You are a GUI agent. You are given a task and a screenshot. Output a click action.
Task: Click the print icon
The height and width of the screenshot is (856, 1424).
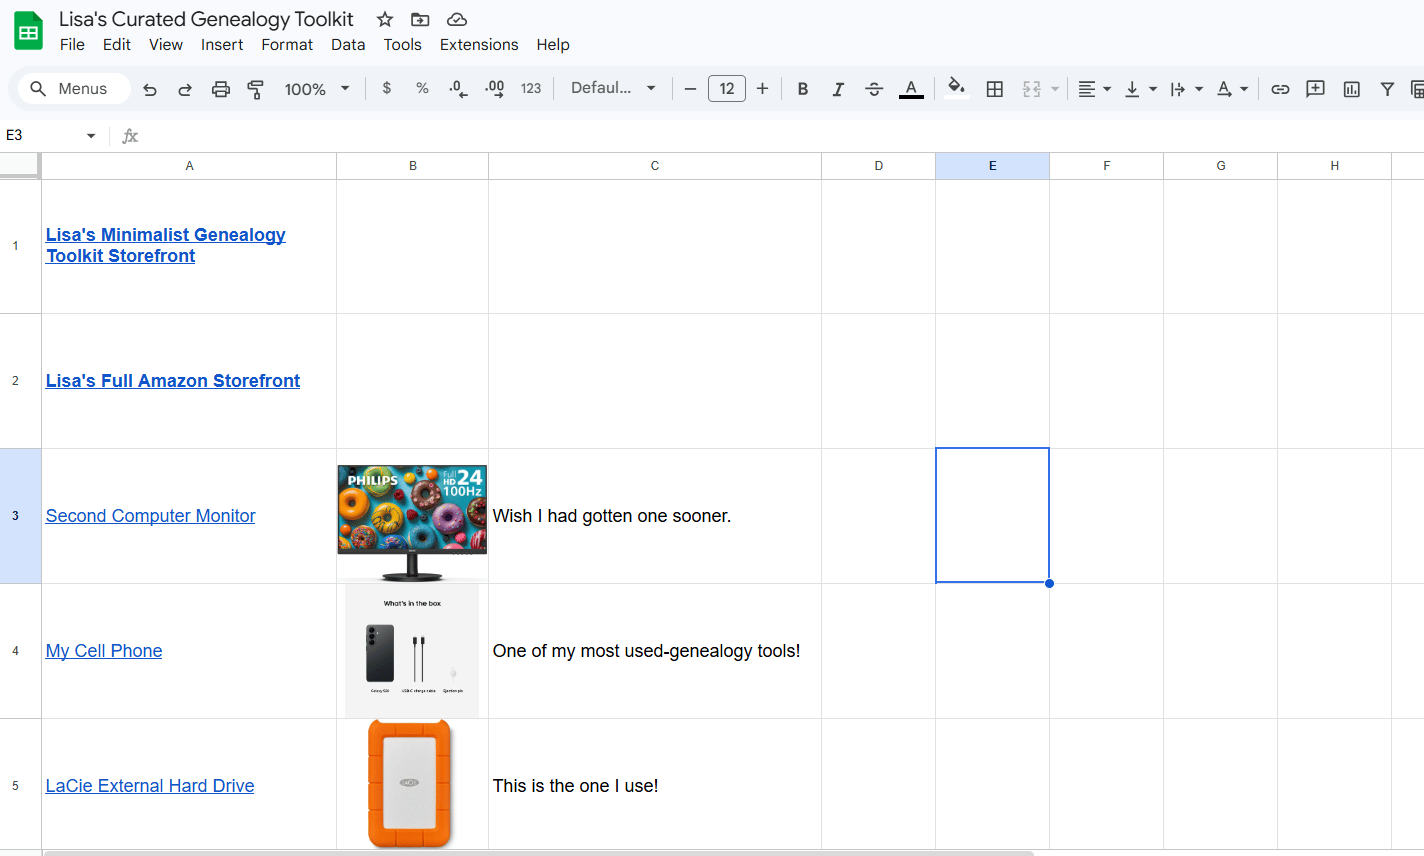click(221, 89)
